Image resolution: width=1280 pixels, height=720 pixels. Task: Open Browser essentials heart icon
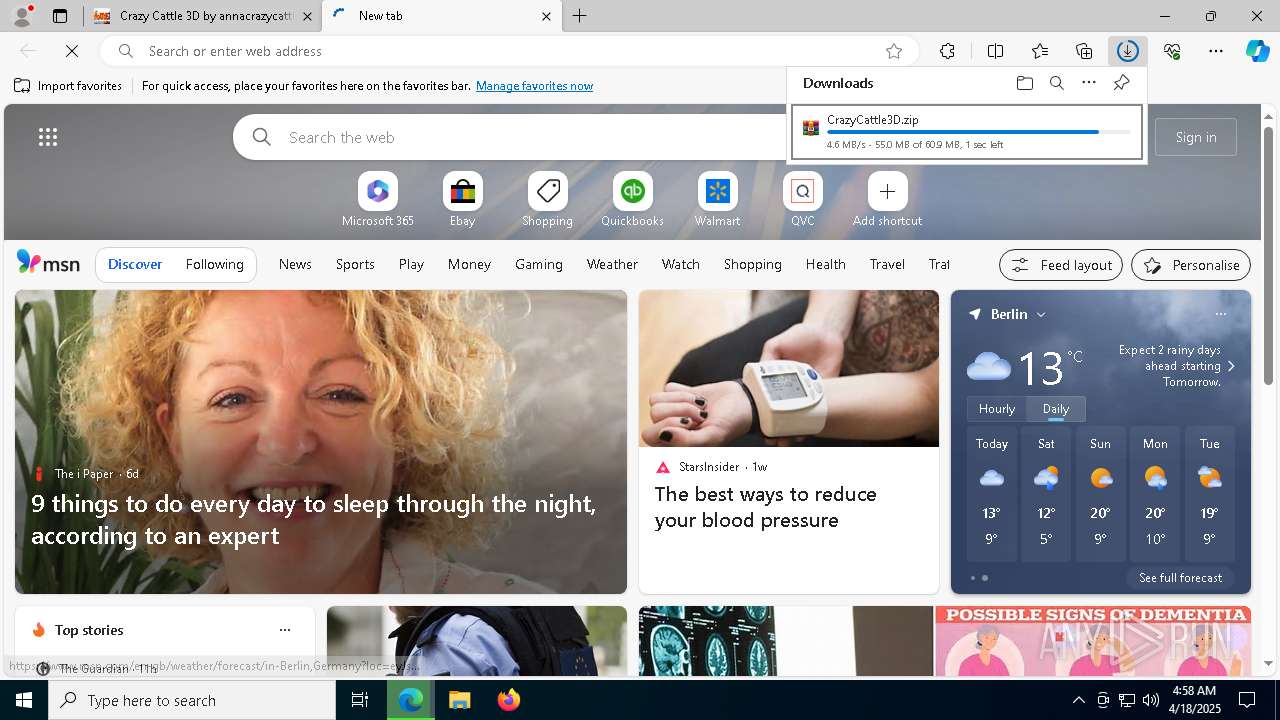pyautogui.click(x=1172, y=51)
